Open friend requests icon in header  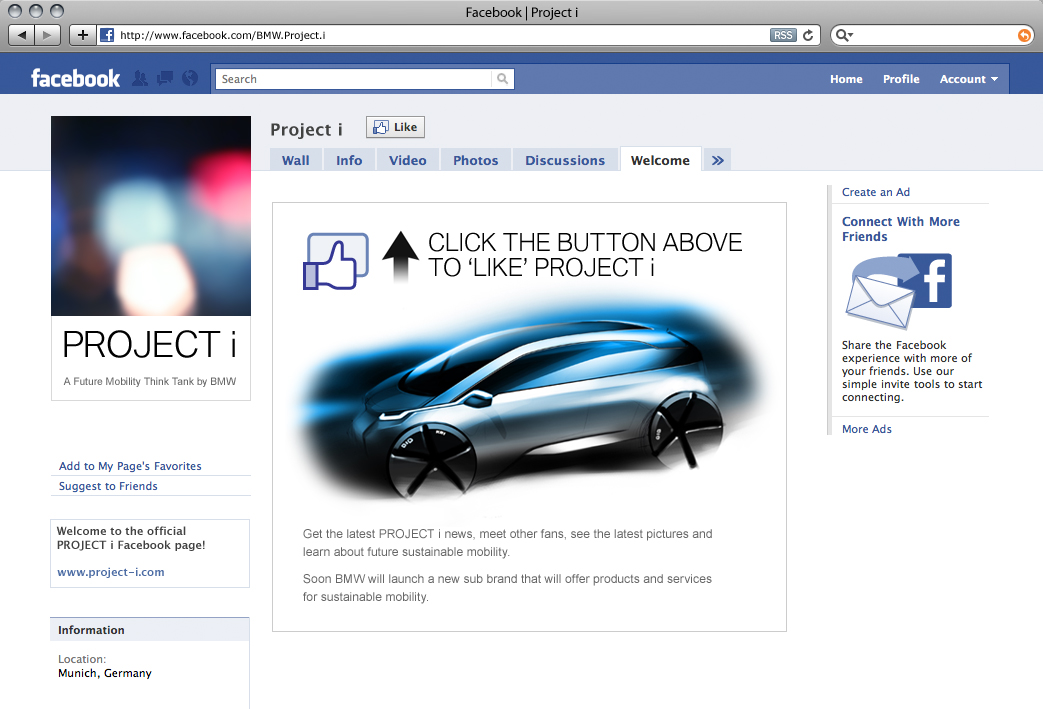[139, 79]
